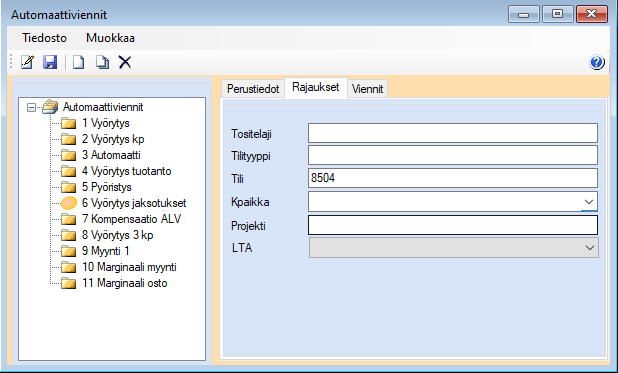Select the tree row 2 Vyörytys kp
Image resolution: width=618 pixels, height=373 pixels.
(x=113, y=139)
